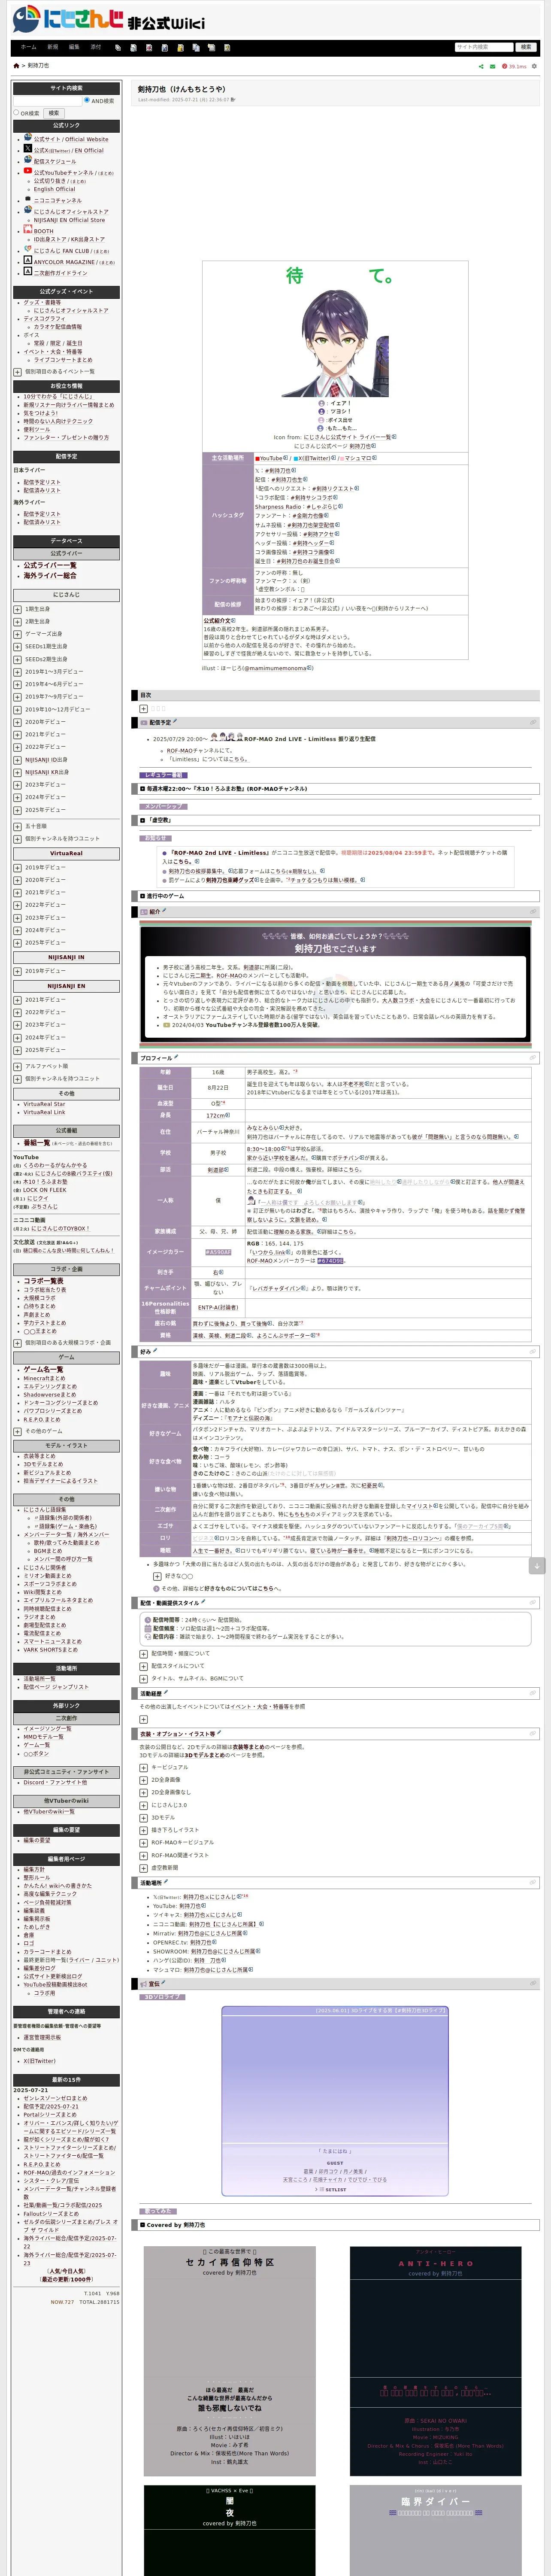Click the green mail icon near 59.1ms
This screenshot has height=2576, width=551.
point(492,66)
